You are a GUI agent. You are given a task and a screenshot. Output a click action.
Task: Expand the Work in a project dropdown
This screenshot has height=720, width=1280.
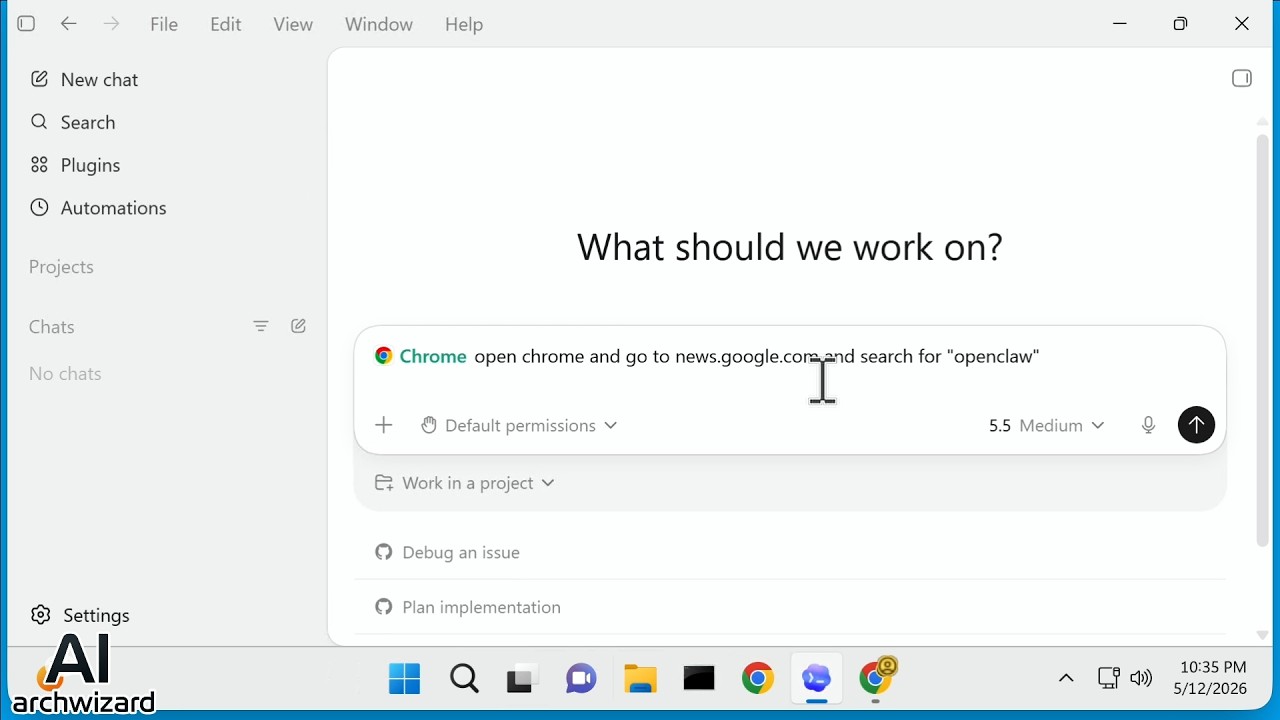465,483
